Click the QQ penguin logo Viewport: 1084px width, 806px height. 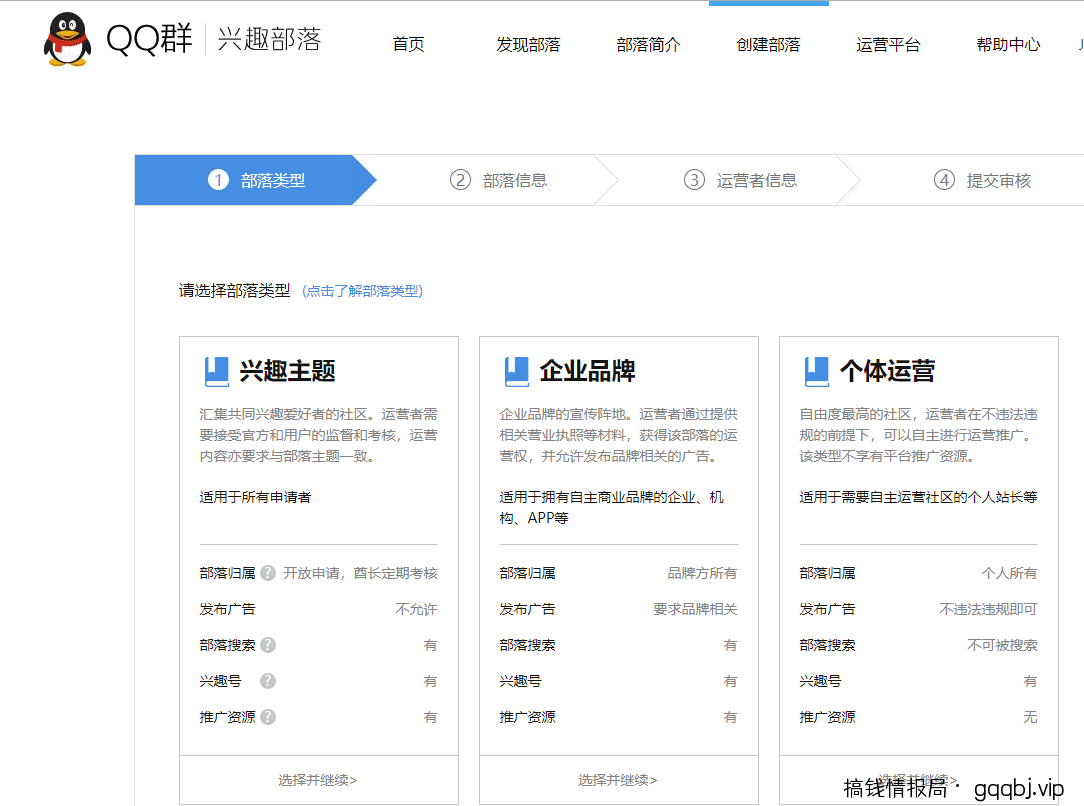67,41
